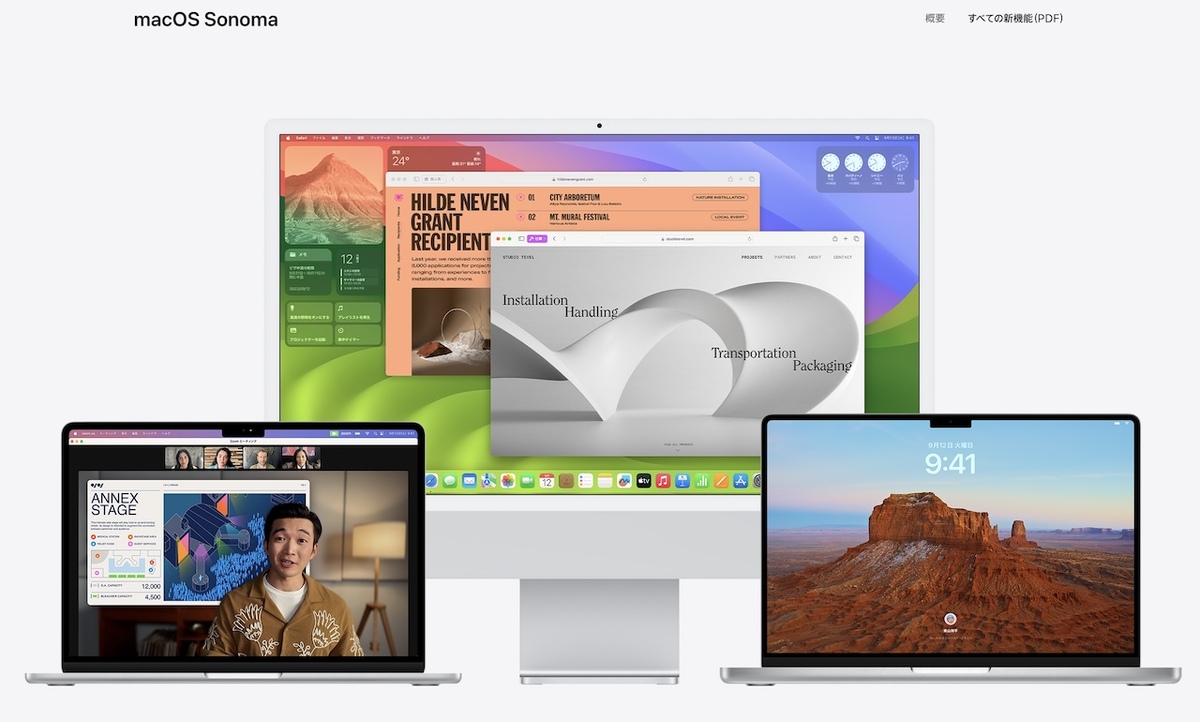Click the macOS Sonoma page title

tap(206, 19)
